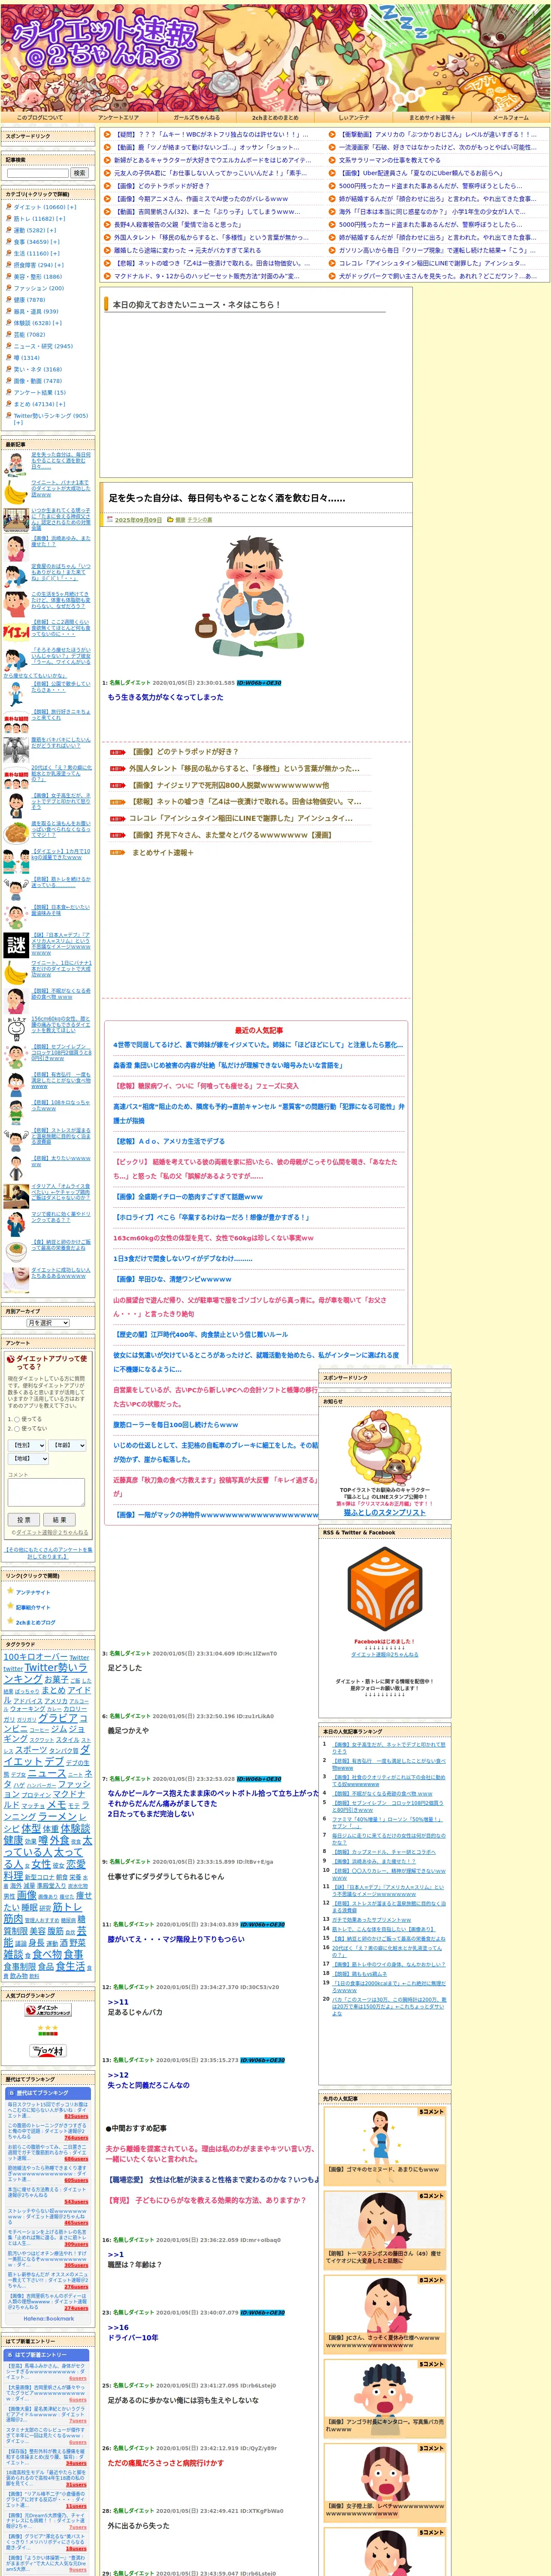Click the bullet icon beside 【衝撃動画】アメリカの headline
Screen dimensions: 551x2576
332,134
